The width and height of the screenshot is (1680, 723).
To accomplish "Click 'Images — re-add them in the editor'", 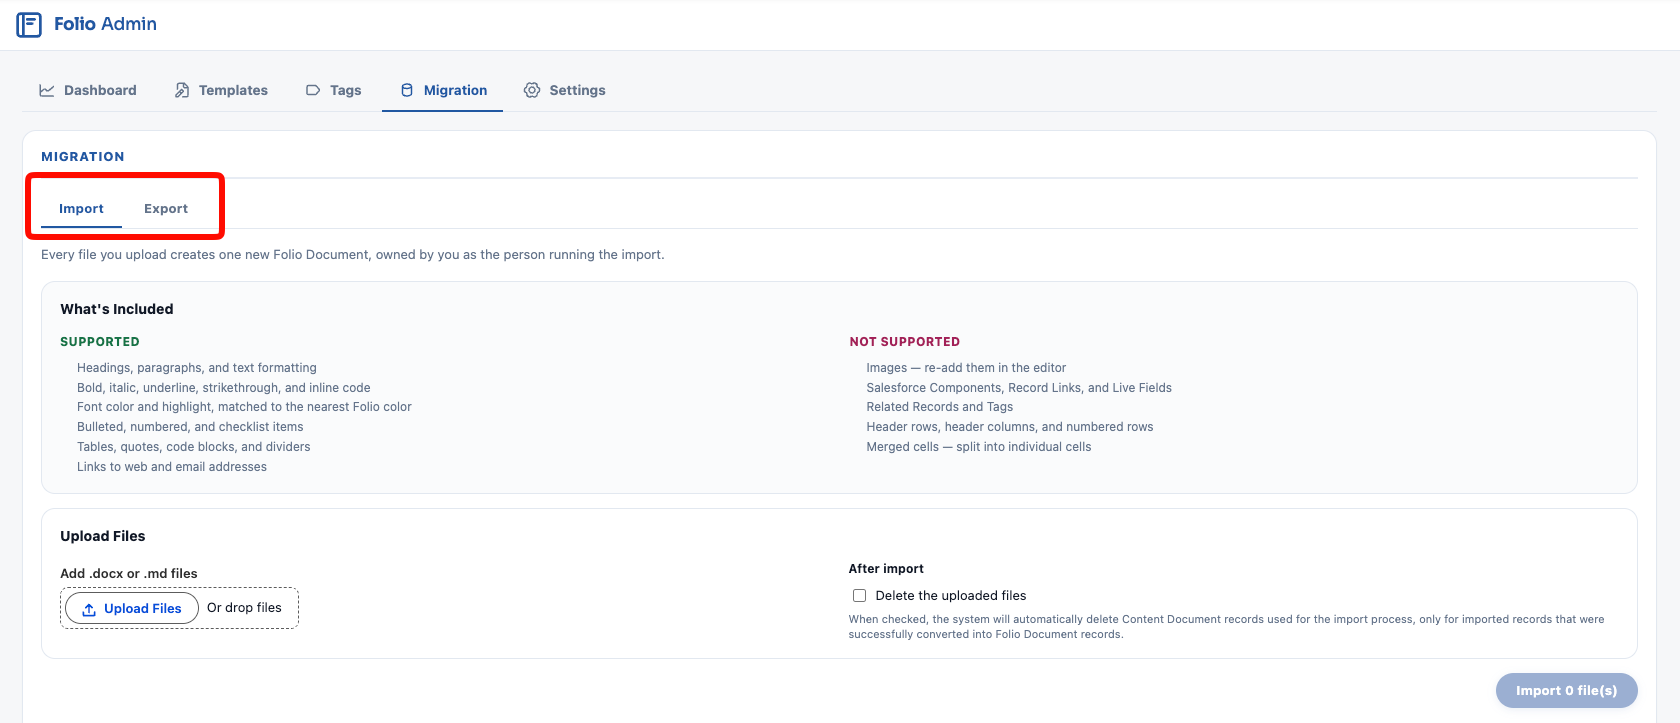I will point(966,368).
